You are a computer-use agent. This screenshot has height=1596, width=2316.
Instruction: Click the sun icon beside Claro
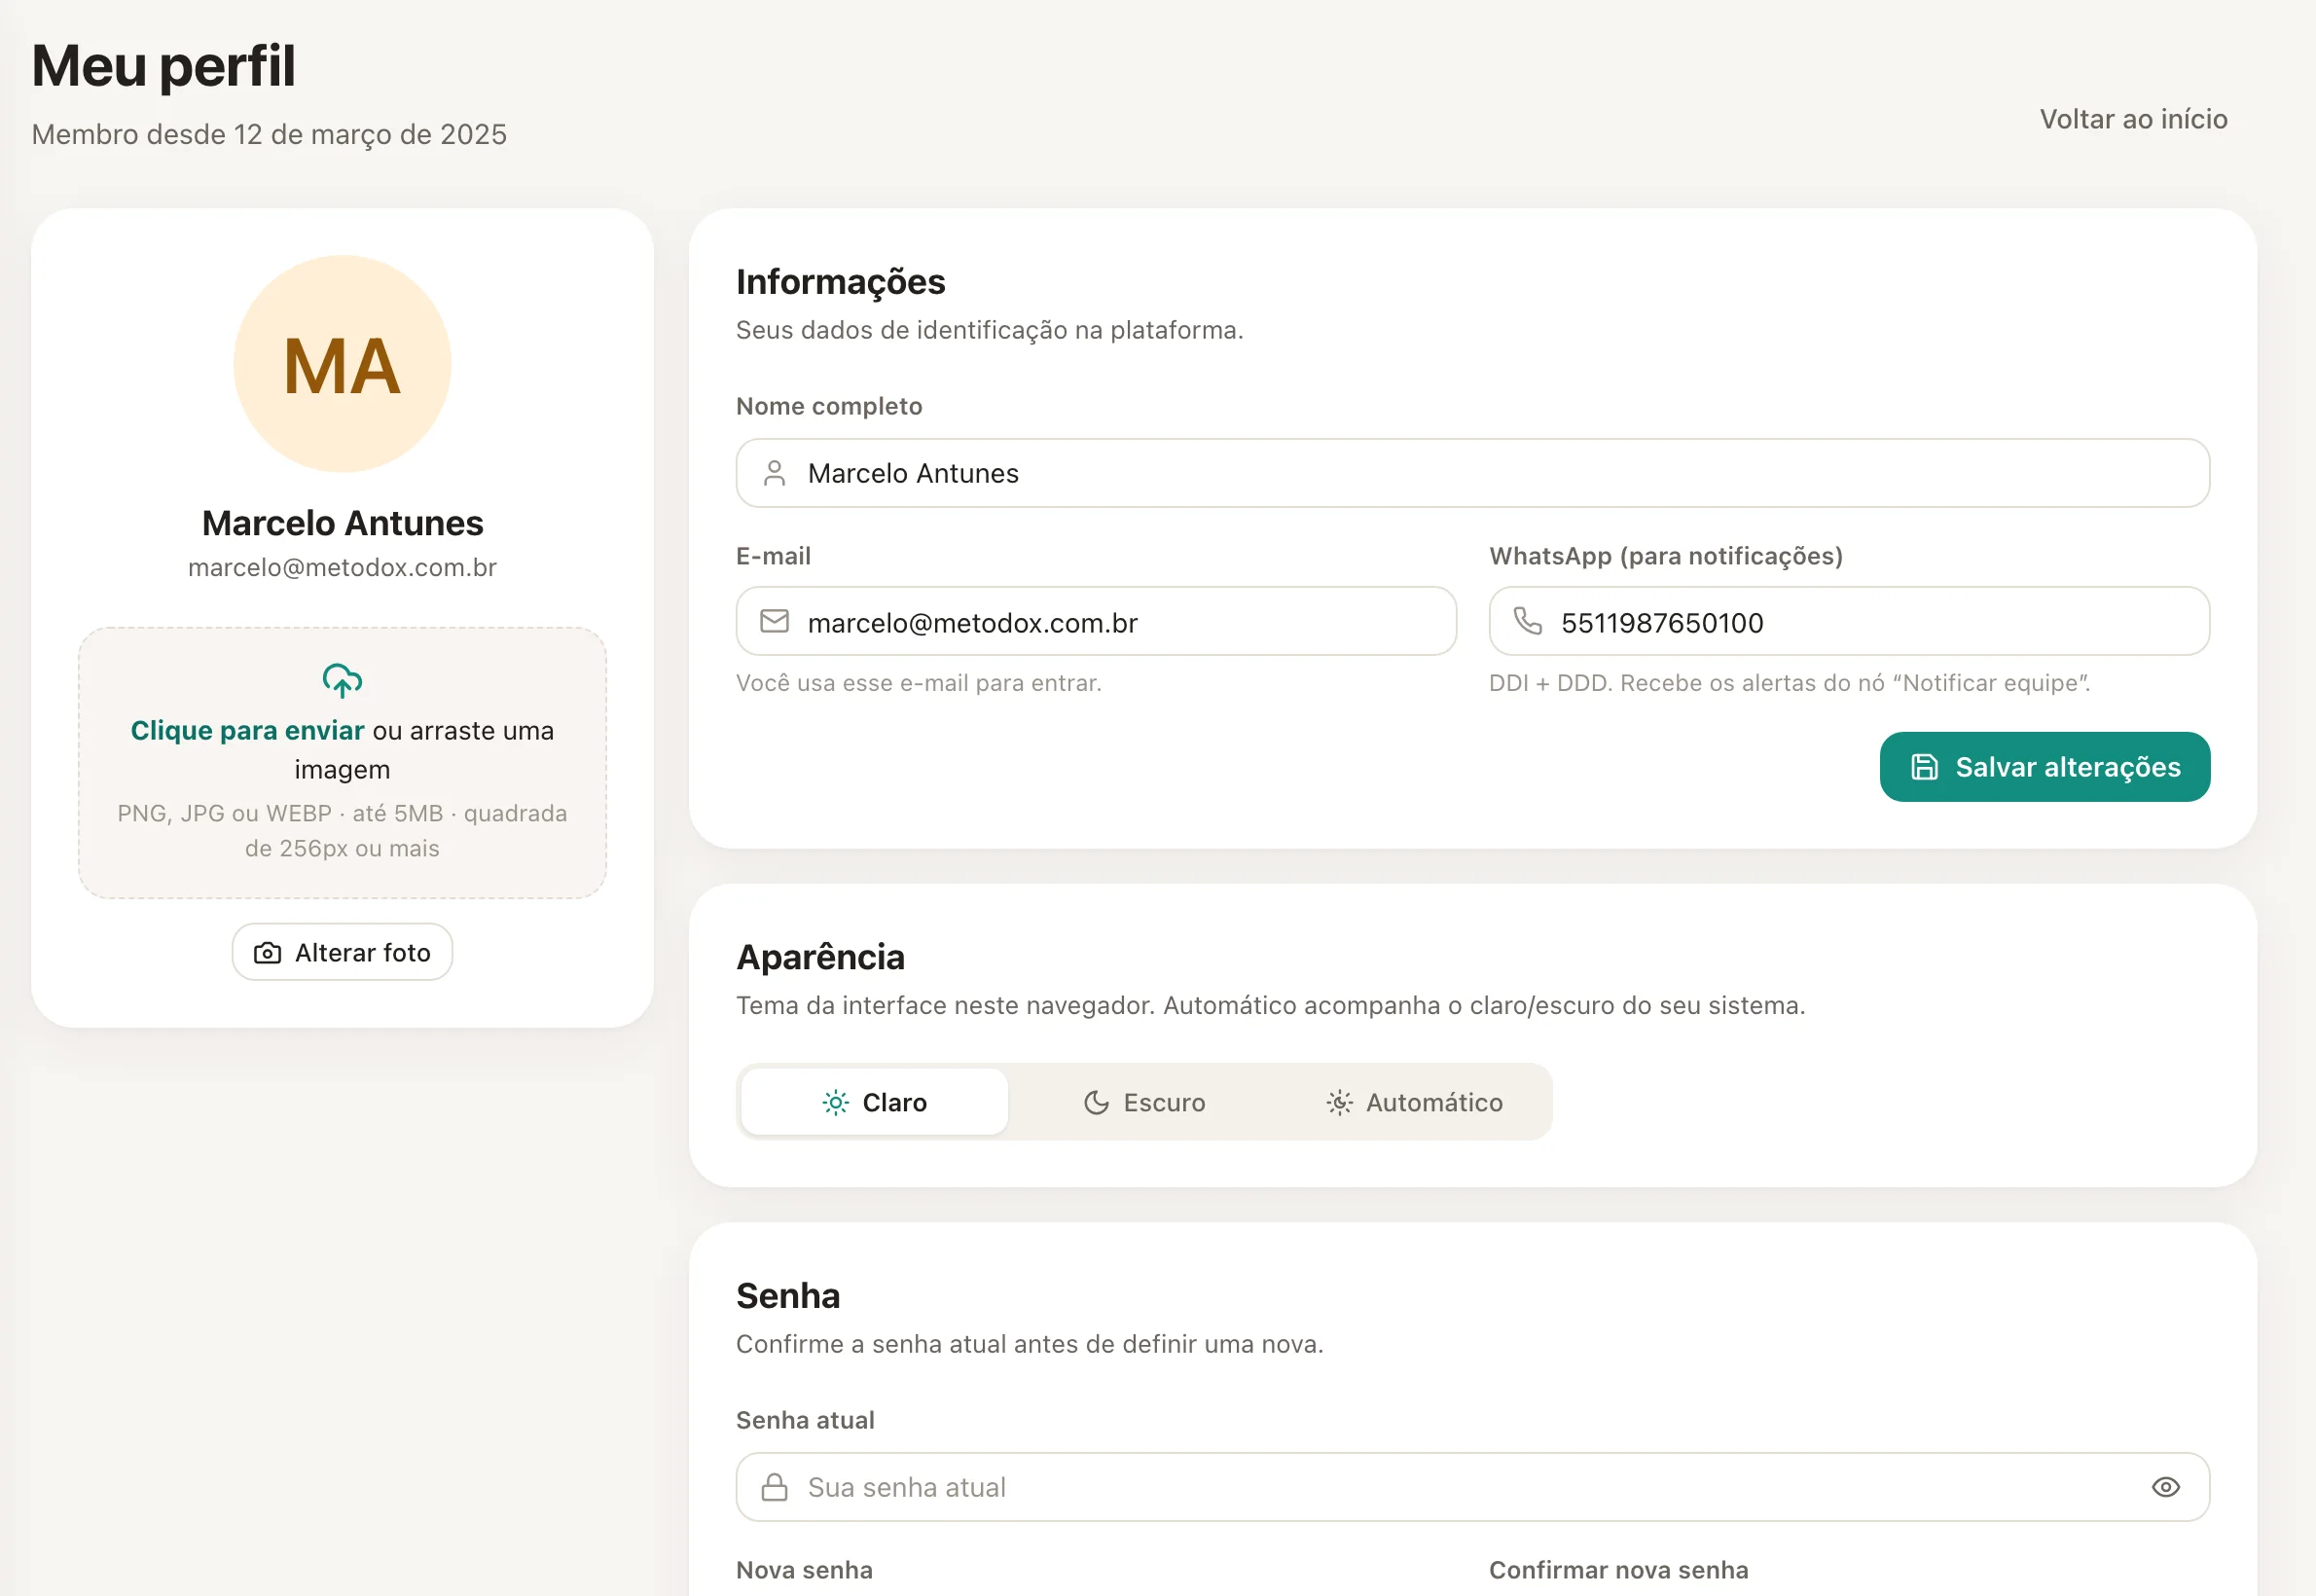click(835, 1102)
